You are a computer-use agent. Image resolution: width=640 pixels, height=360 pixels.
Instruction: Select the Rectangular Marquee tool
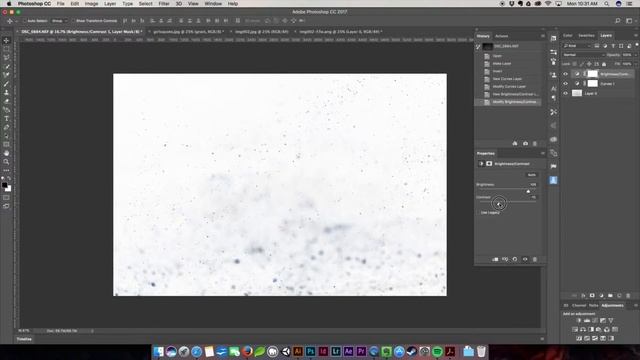click(6, 49)
